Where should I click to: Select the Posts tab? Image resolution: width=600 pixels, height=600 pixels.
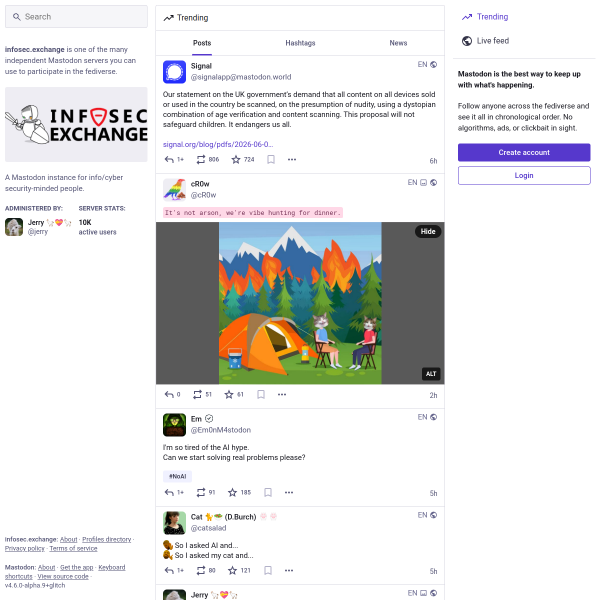tap(202, 43)
